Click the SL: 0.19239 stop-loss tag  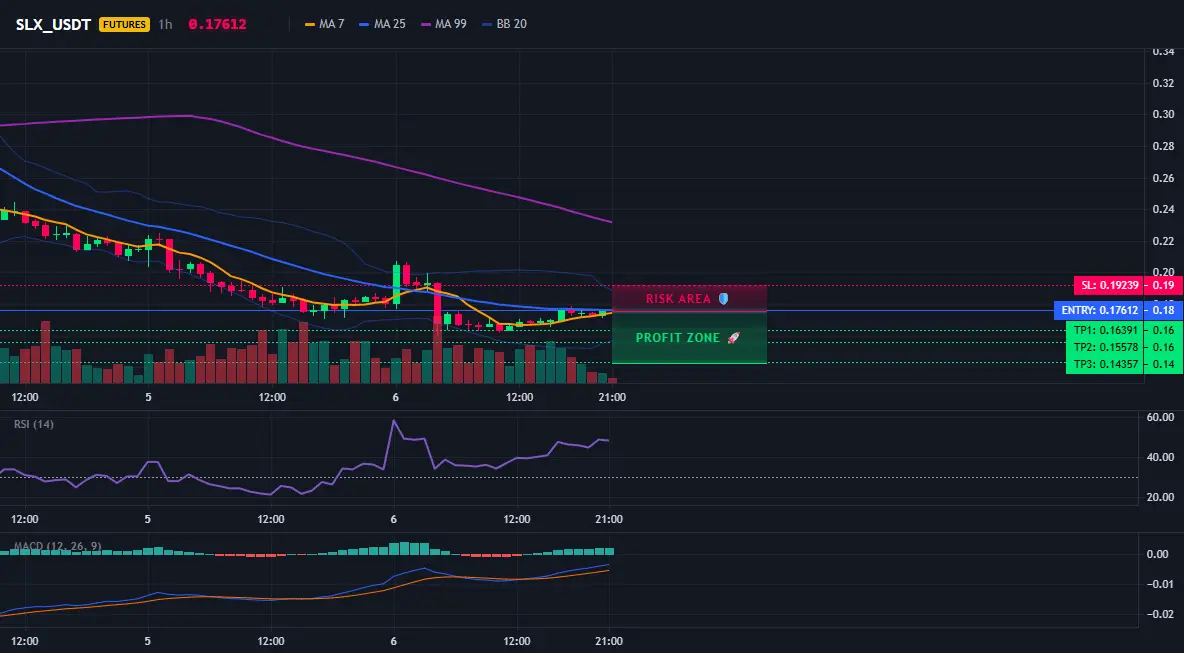[1108, 285]
